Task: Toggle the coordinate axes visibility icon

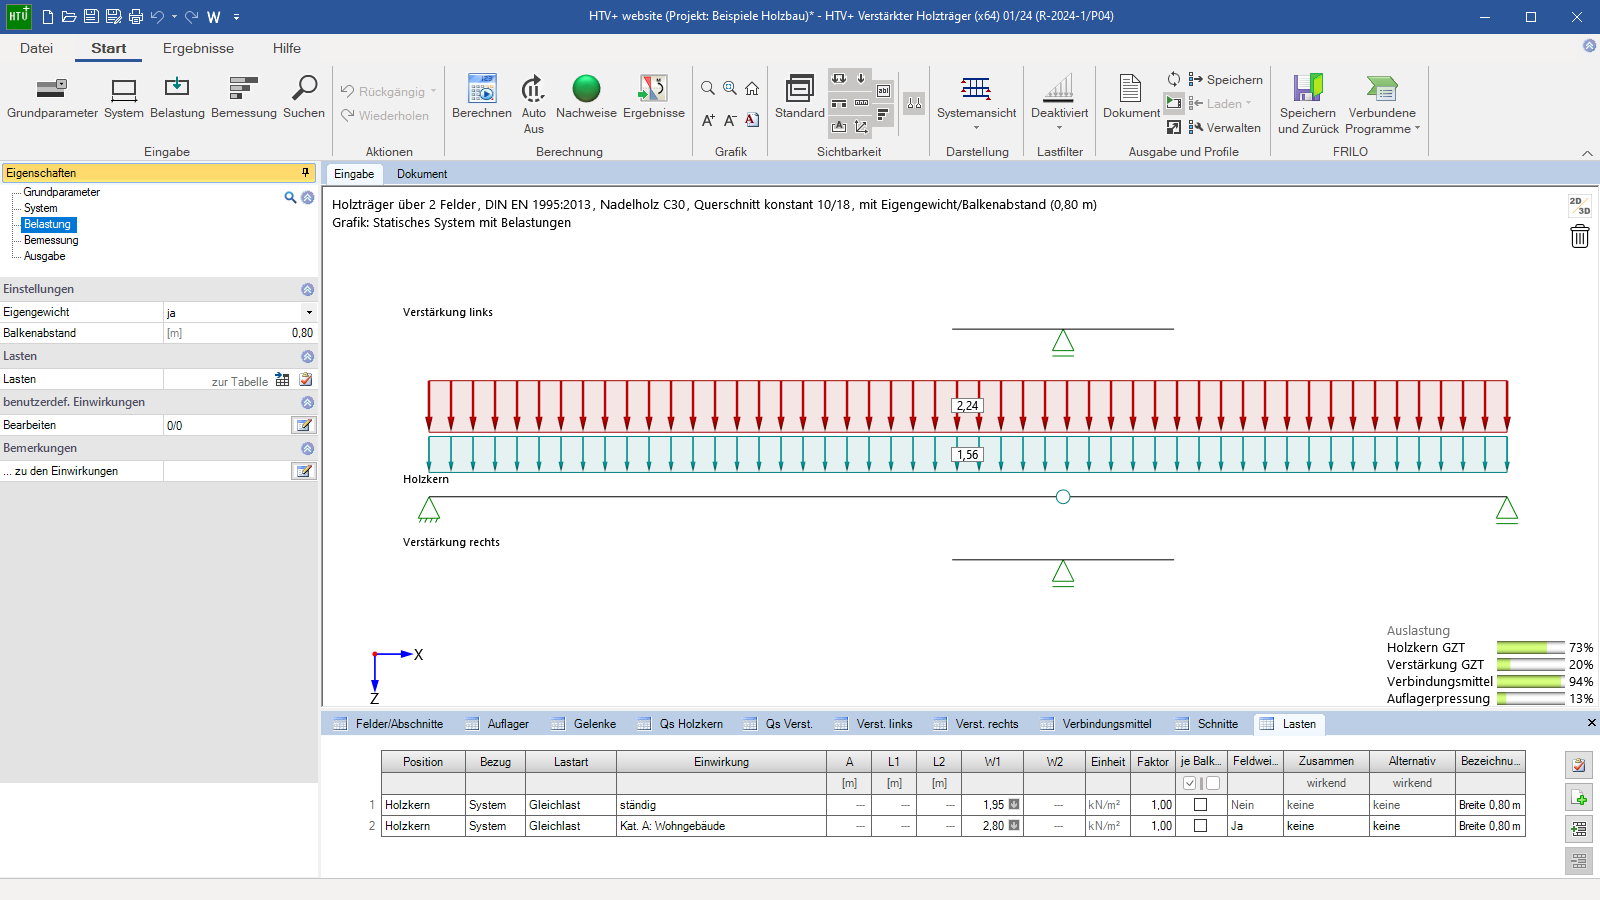Action: (861, 127)
